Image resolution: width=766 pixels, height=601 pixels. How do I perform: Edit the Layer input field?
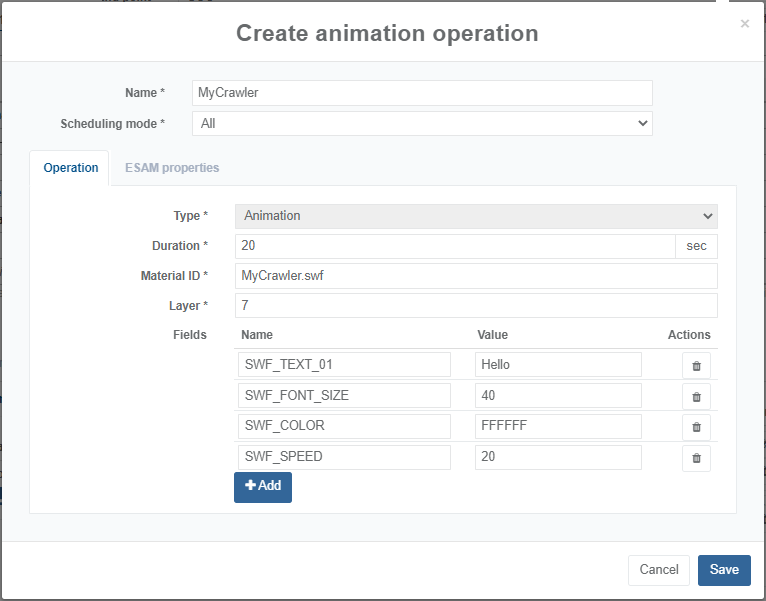[476, 306]
